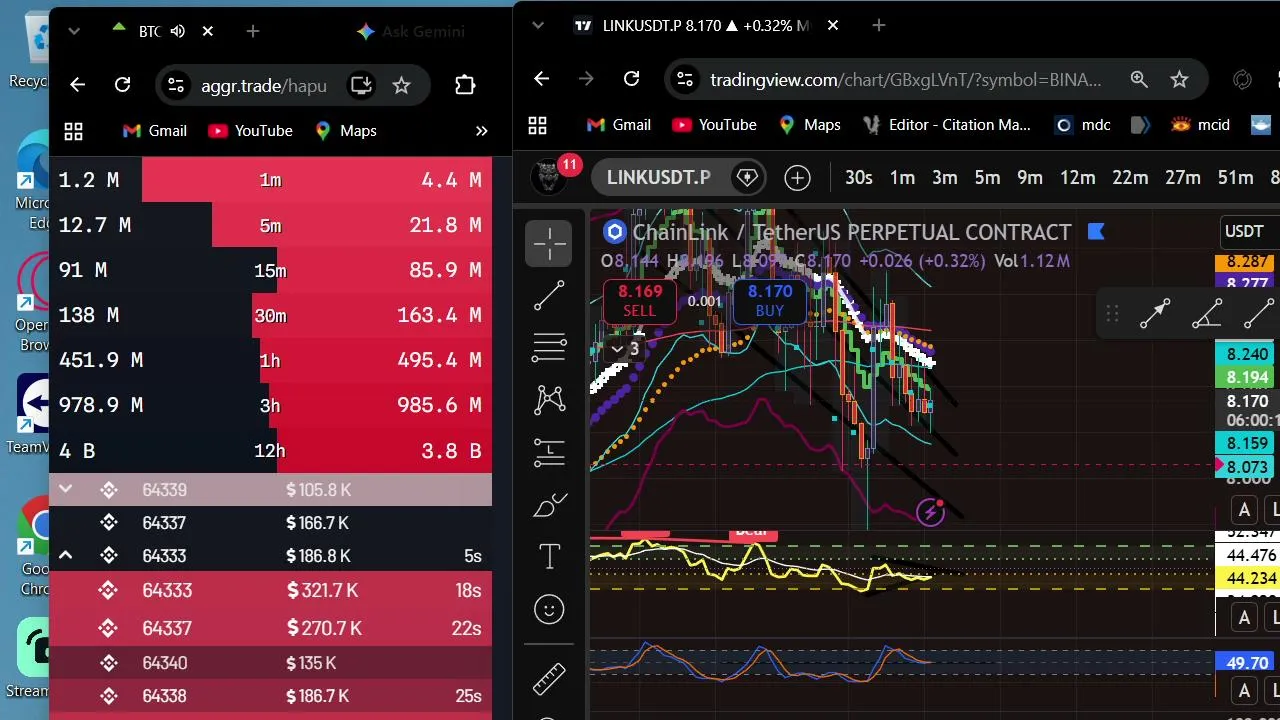Viewport: 1280px width, 720px height.
Task: Pick the arrow line from favorites toolbar
Action: point(1155,314)
